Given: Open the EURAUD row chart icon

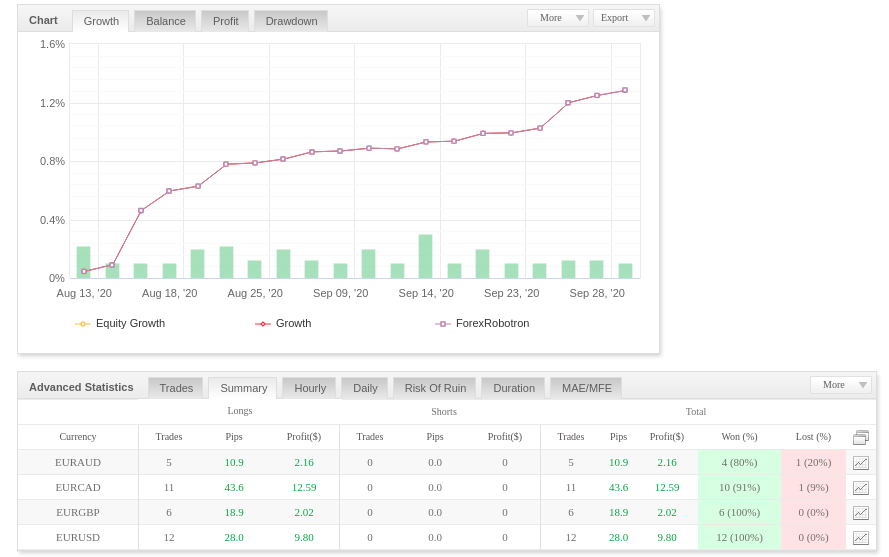Looking at the screenshot, I should pos(861,463).
